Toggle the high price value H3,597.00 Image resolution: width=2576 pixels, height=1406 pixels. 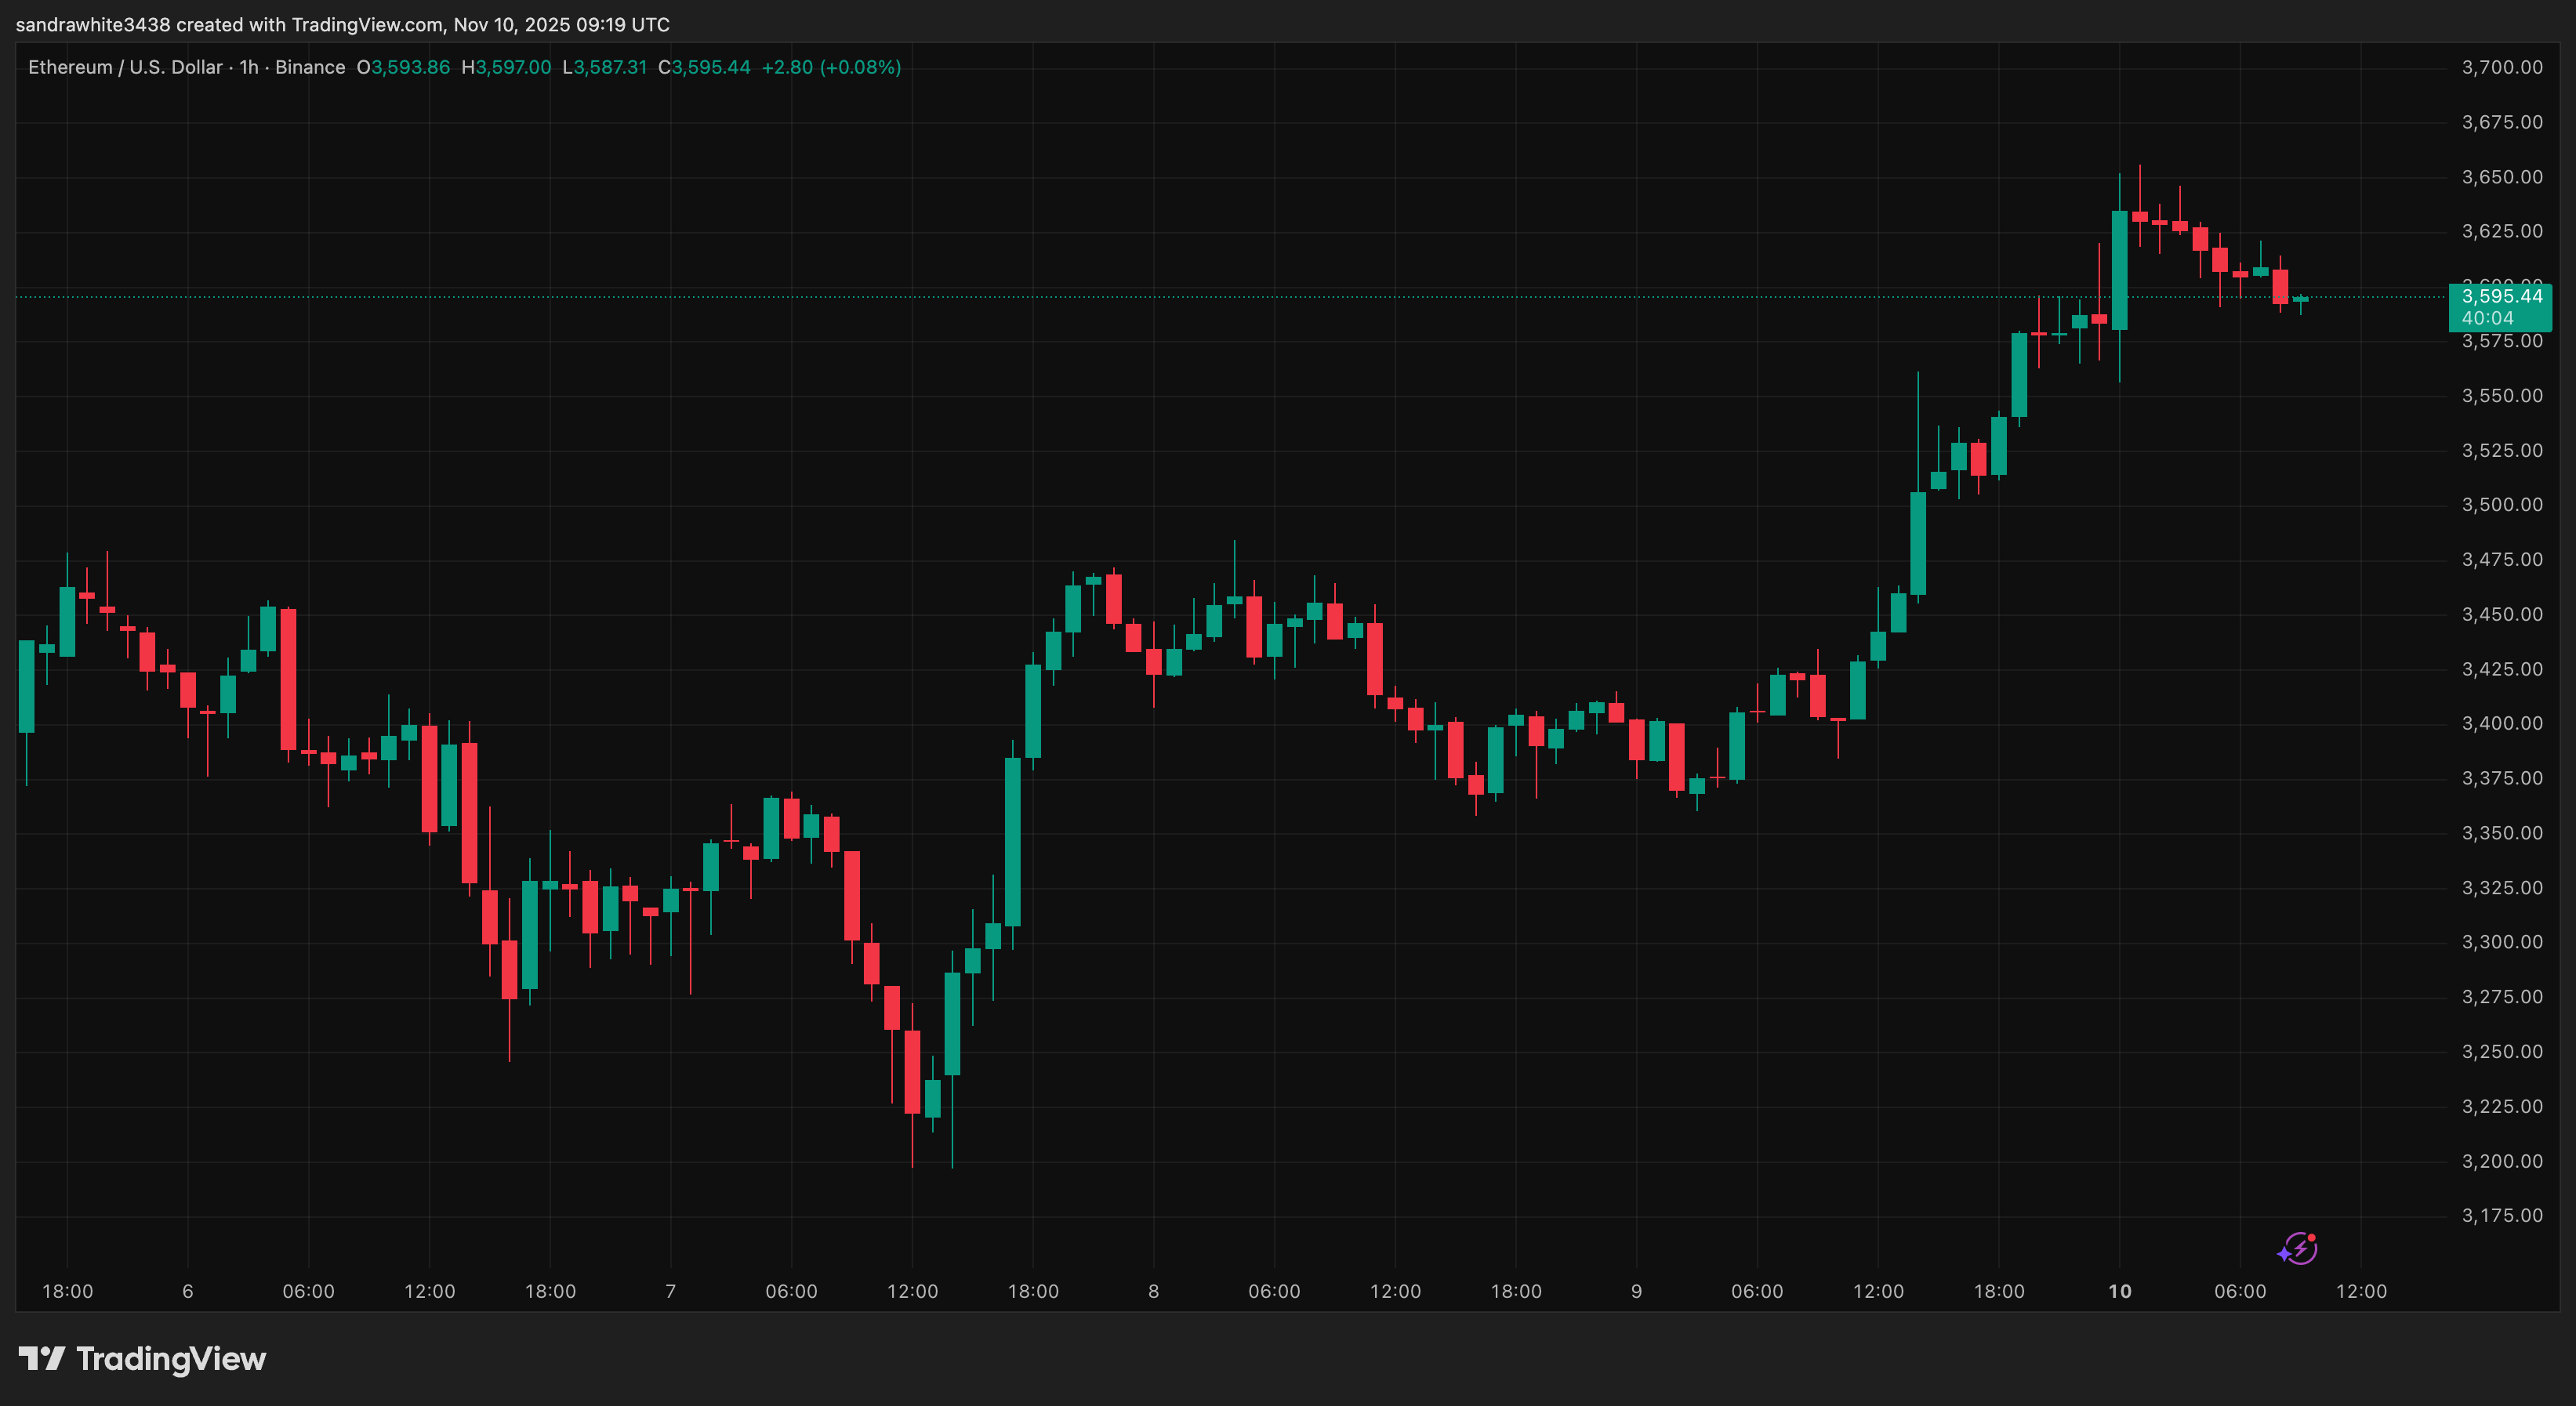[507, 67]
